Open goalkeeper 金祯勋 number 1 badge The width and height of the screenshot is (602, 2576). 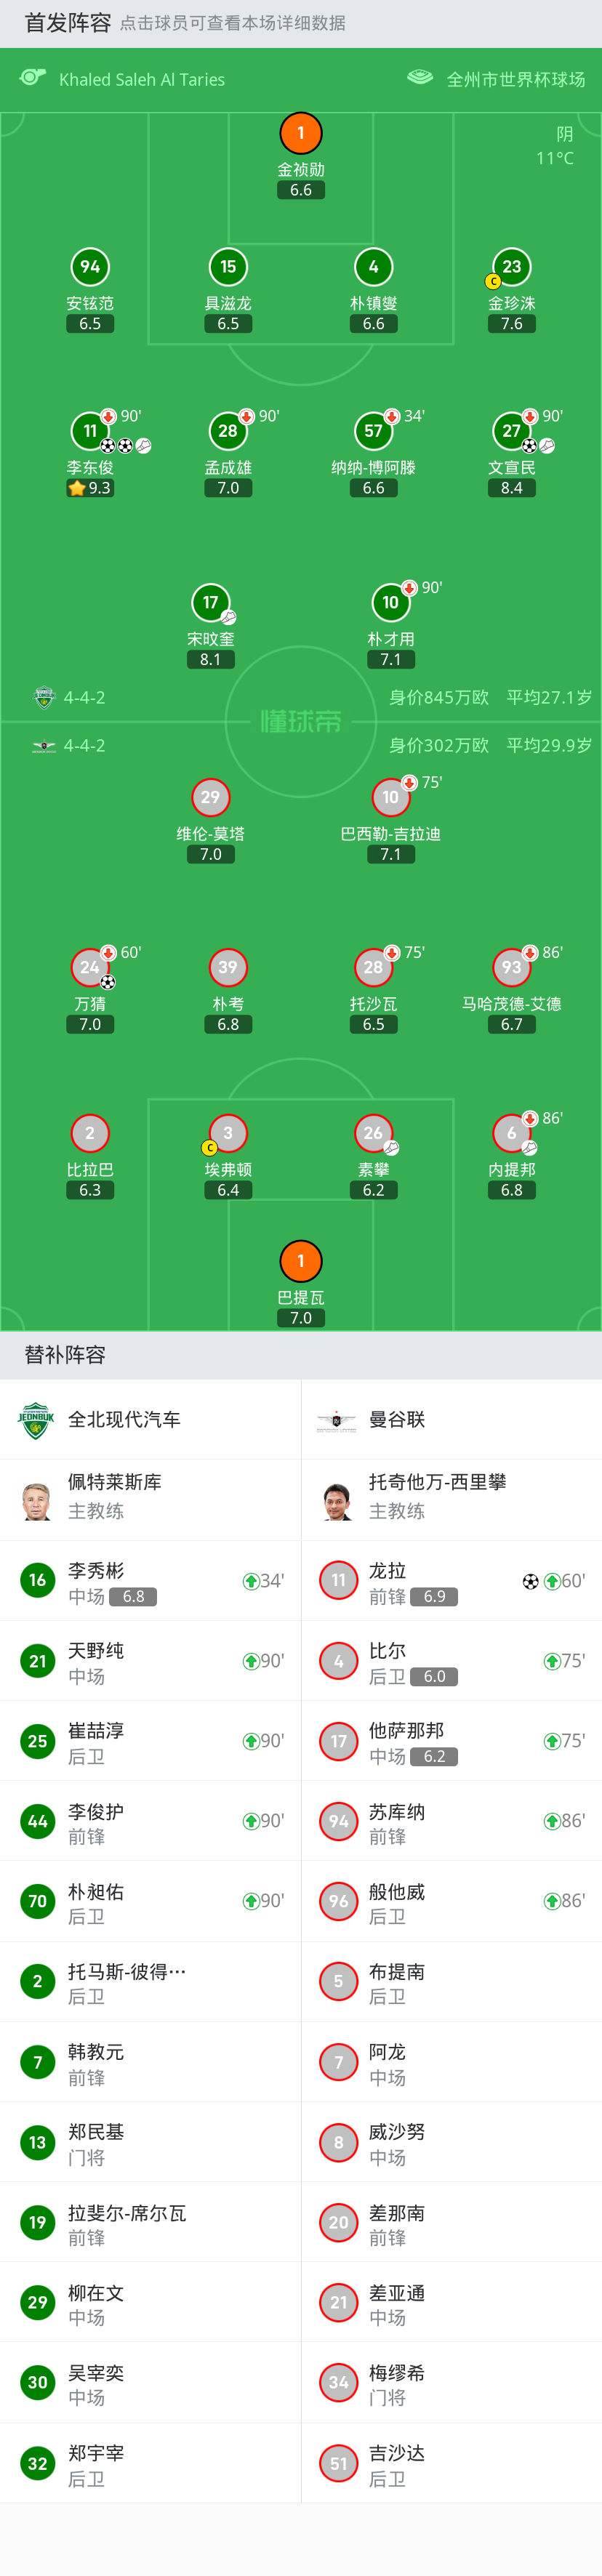coord(301,133)
